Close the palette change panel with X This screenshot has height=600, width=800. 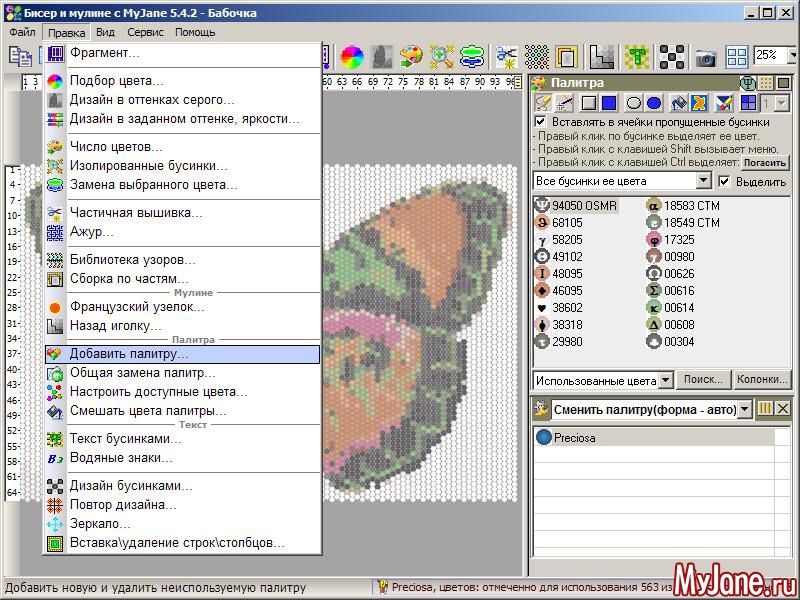(x=783, y=409)
